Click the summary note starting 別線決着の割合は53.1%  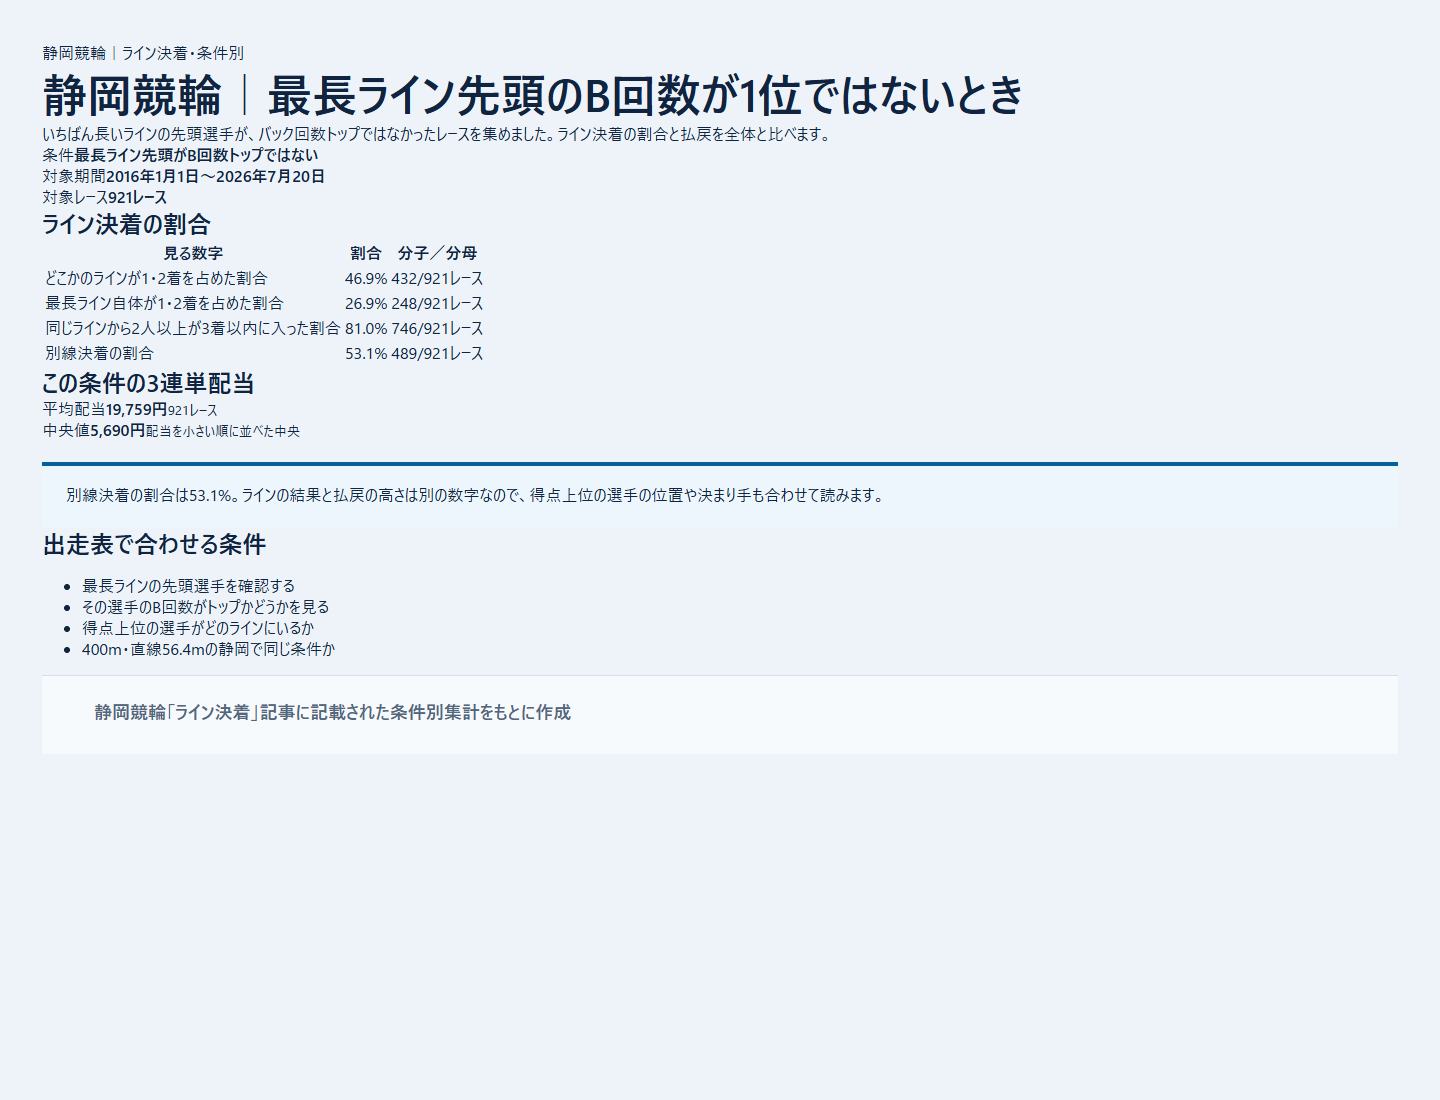pos(477,495)
